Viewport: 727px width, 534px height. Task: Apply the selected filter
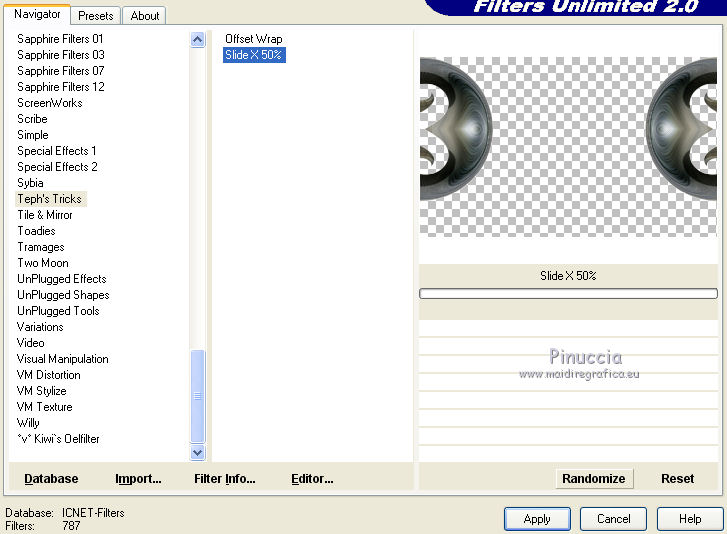click(x=537, y=519)
